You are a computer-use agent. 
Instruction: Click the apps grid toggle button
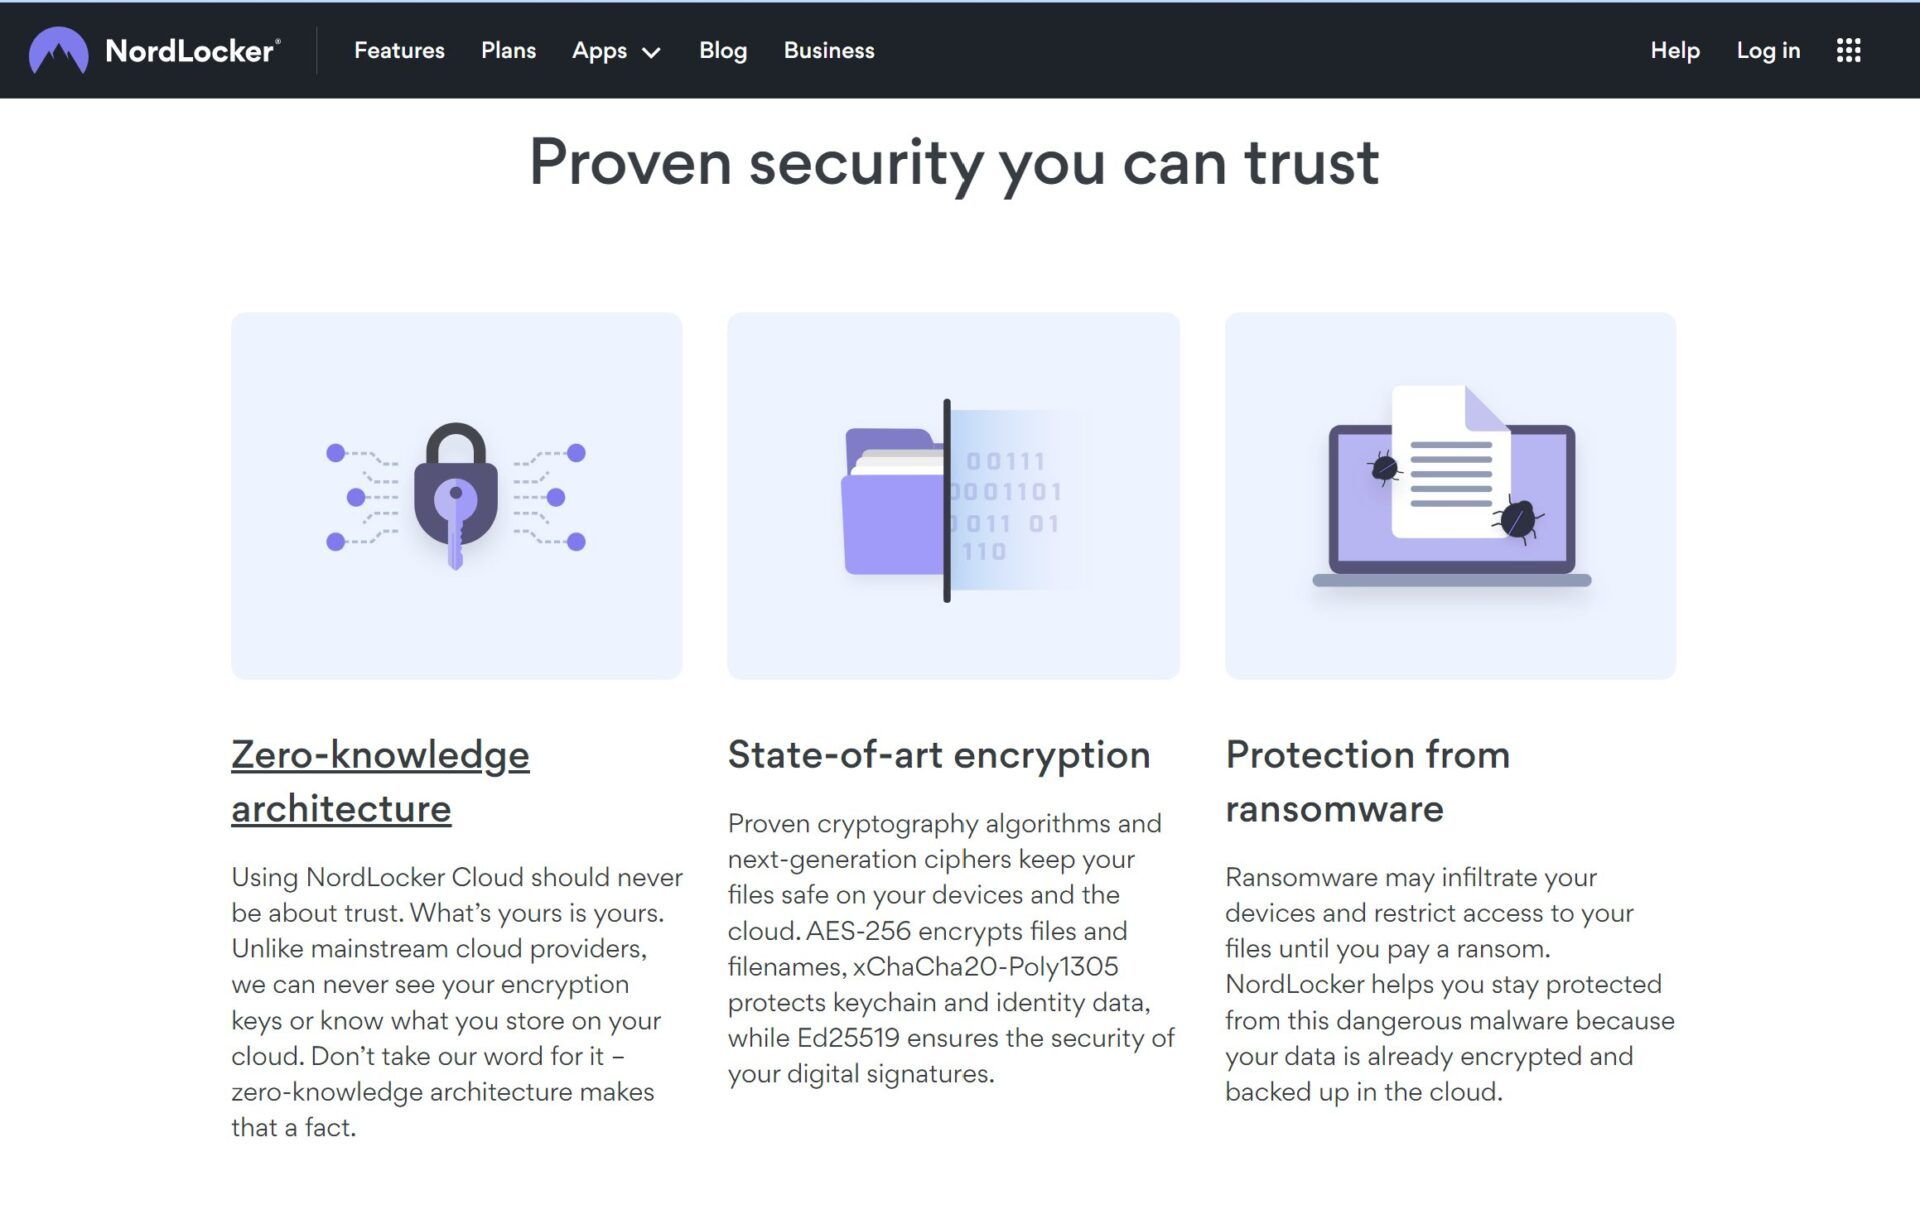1850,50
